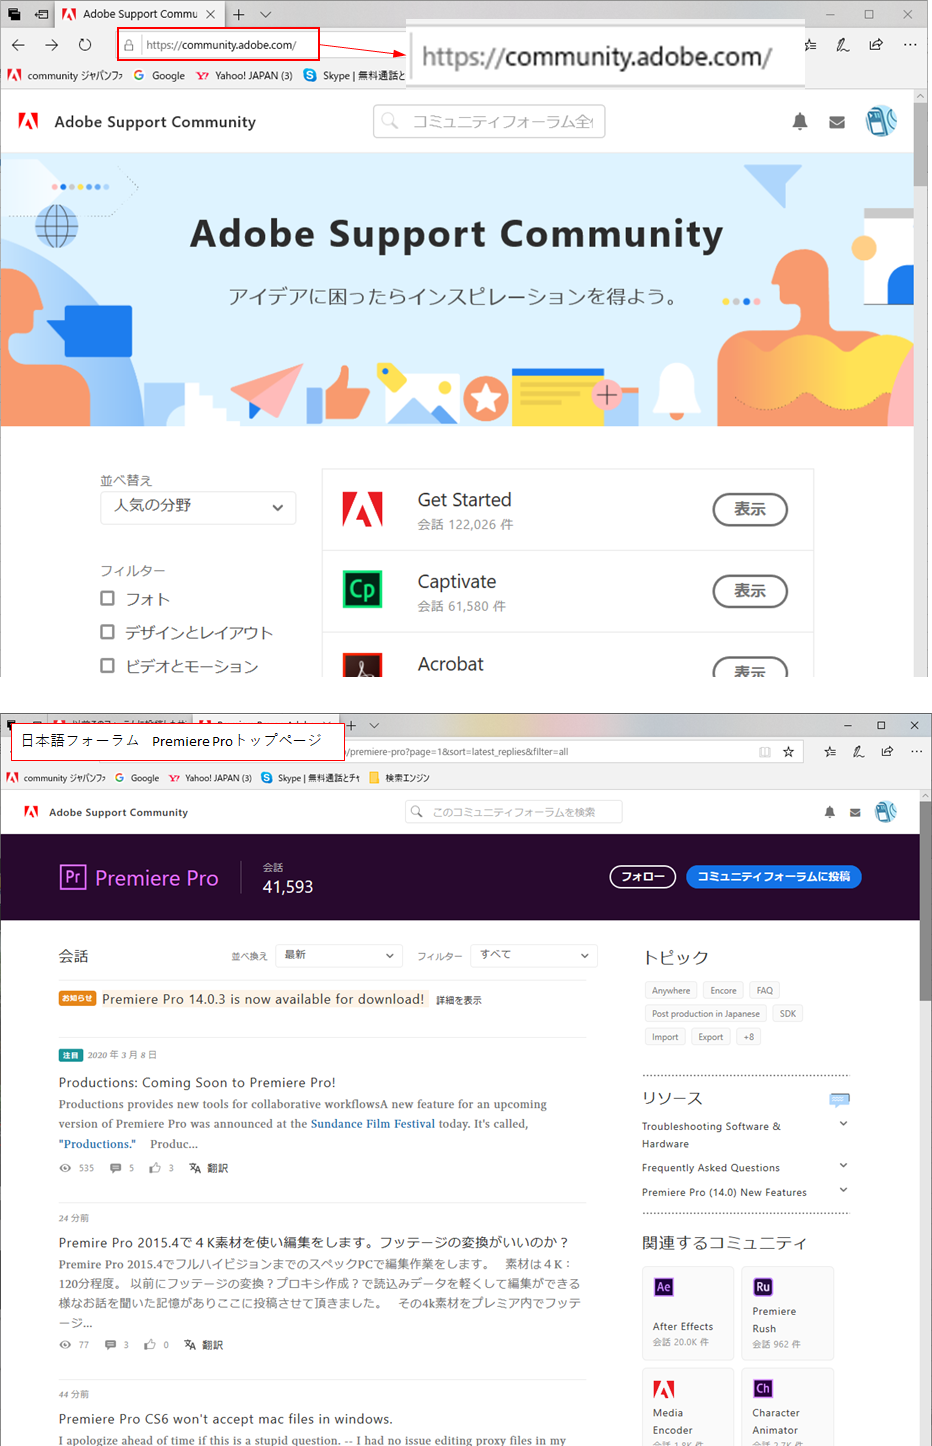
Task: Click the Acrobat icon in product list
Action: 362,666
